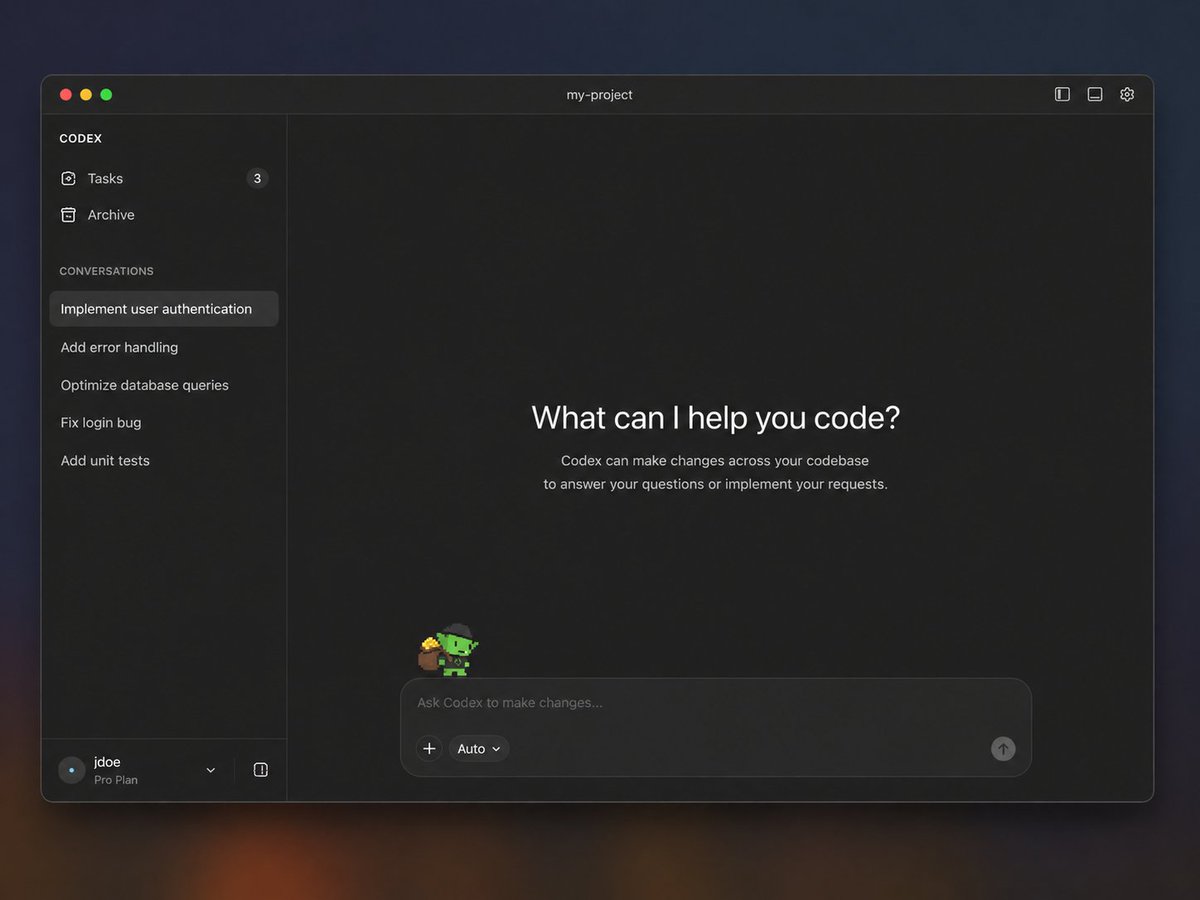This screenshot has width=1200, height=900.
Task: Minimize window with yellow button
Action: [86, 95]
